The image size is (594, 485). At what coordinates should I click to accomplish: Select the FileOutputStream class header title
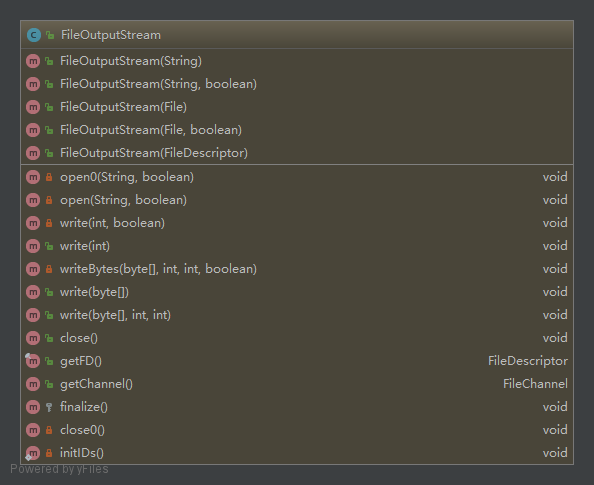click(111, 35)
